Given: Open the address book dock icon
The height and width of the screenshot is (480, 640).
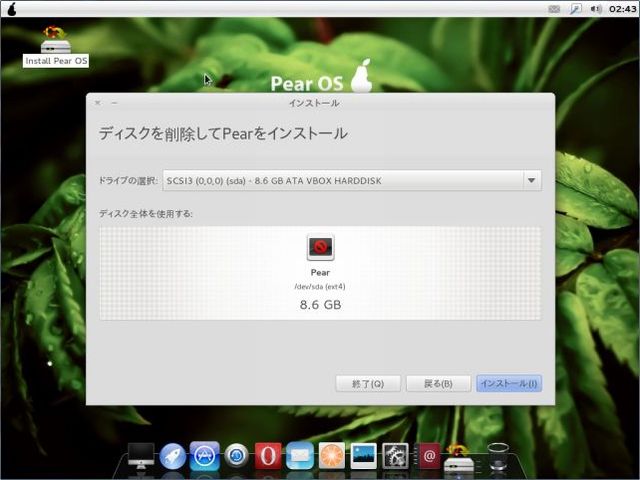Looking at the screenshot, I should click(429, 457).
